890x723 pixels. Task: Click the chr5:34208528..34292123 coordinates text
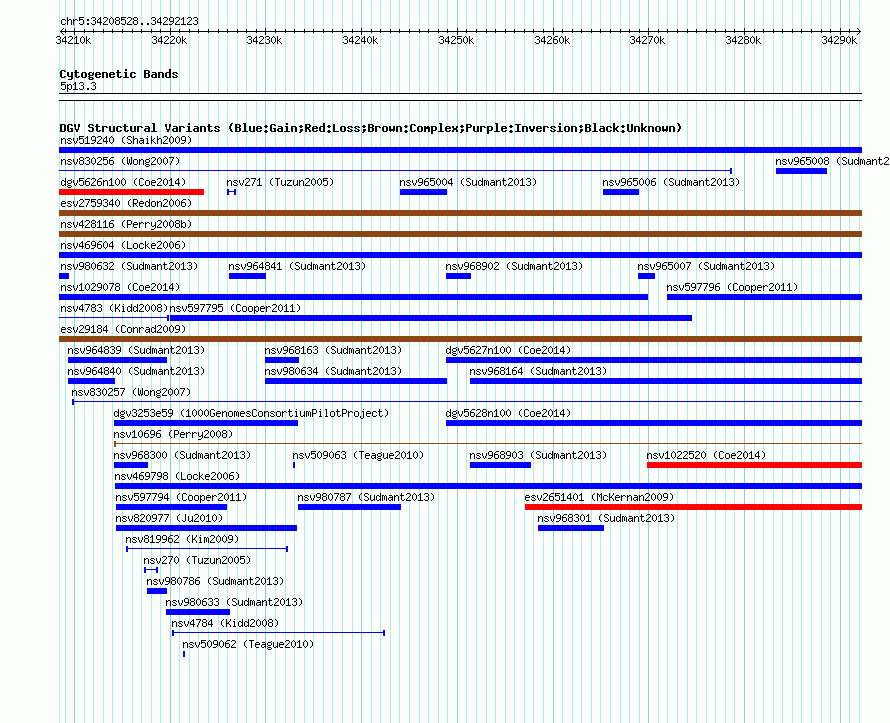point(129,21)
